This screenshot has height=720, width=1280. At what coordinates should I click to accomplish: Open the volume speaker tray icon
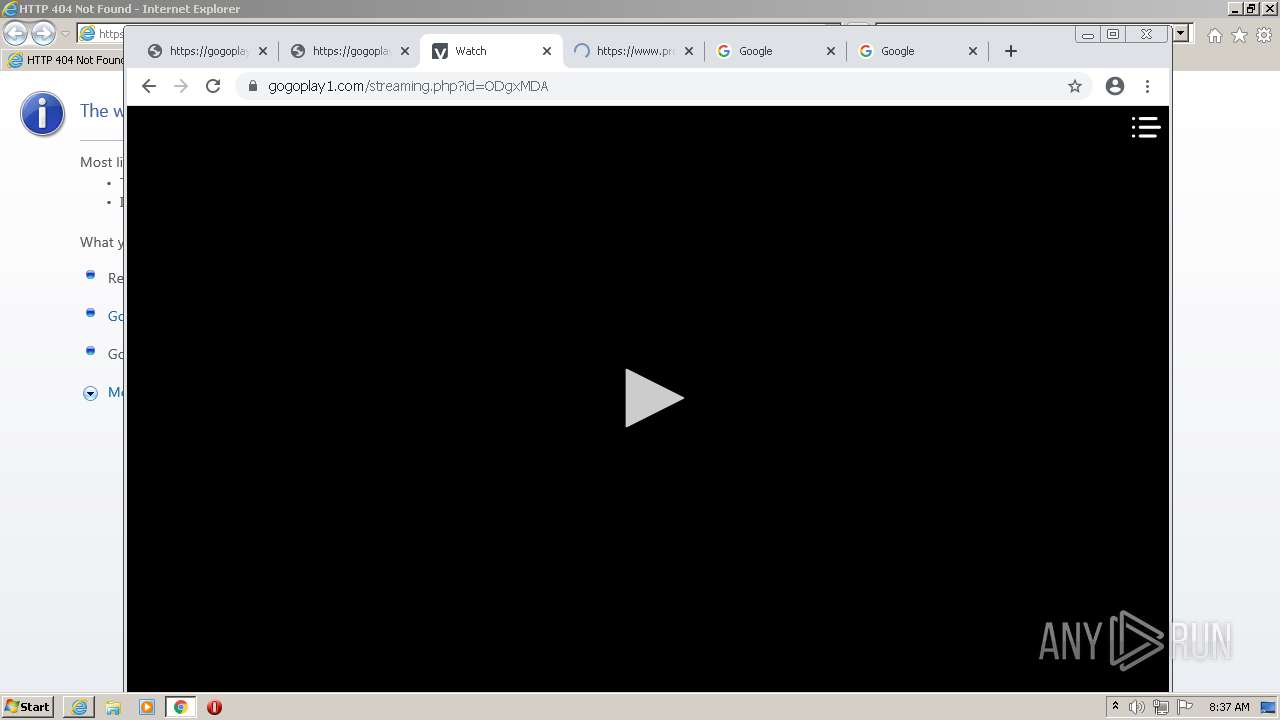coord(1137,707)
